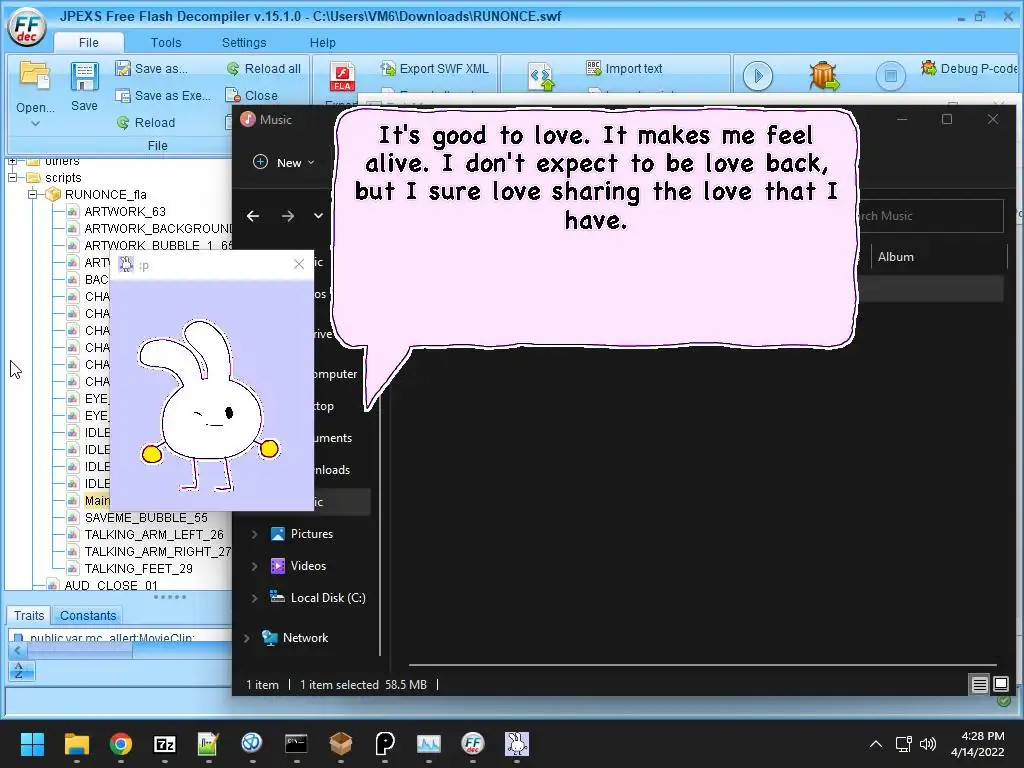The width and height of the screenshot is (1024, 768).
Task: Open 7-Zip from the taskbar
Action: point(165,744)
